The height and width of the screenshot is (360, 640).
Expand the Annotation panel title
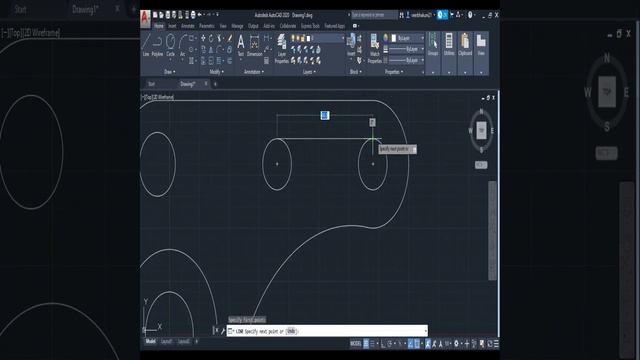[254, 72]
